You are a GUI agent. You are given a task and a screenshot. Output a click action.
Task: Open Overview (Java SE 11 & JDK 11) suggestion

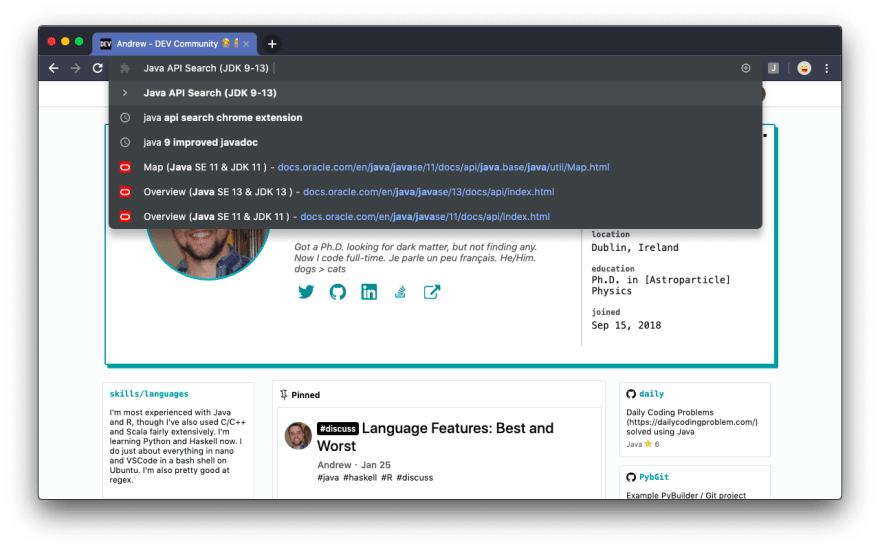point(436,216)
